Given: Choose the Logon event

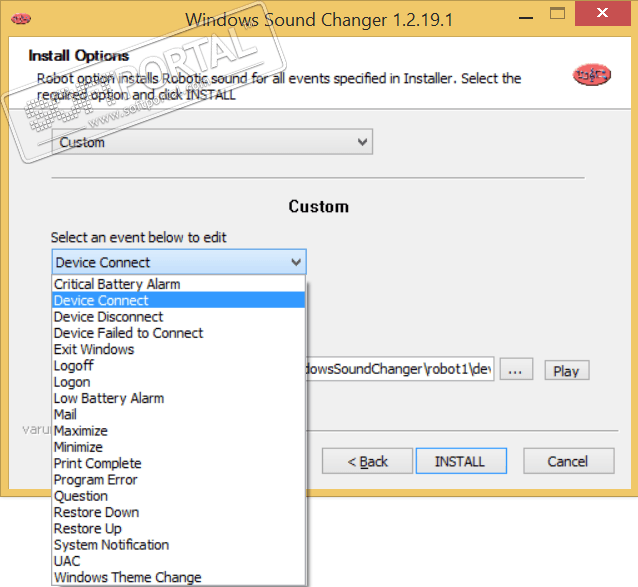Looking at the screenshot, I should (179, 382).
